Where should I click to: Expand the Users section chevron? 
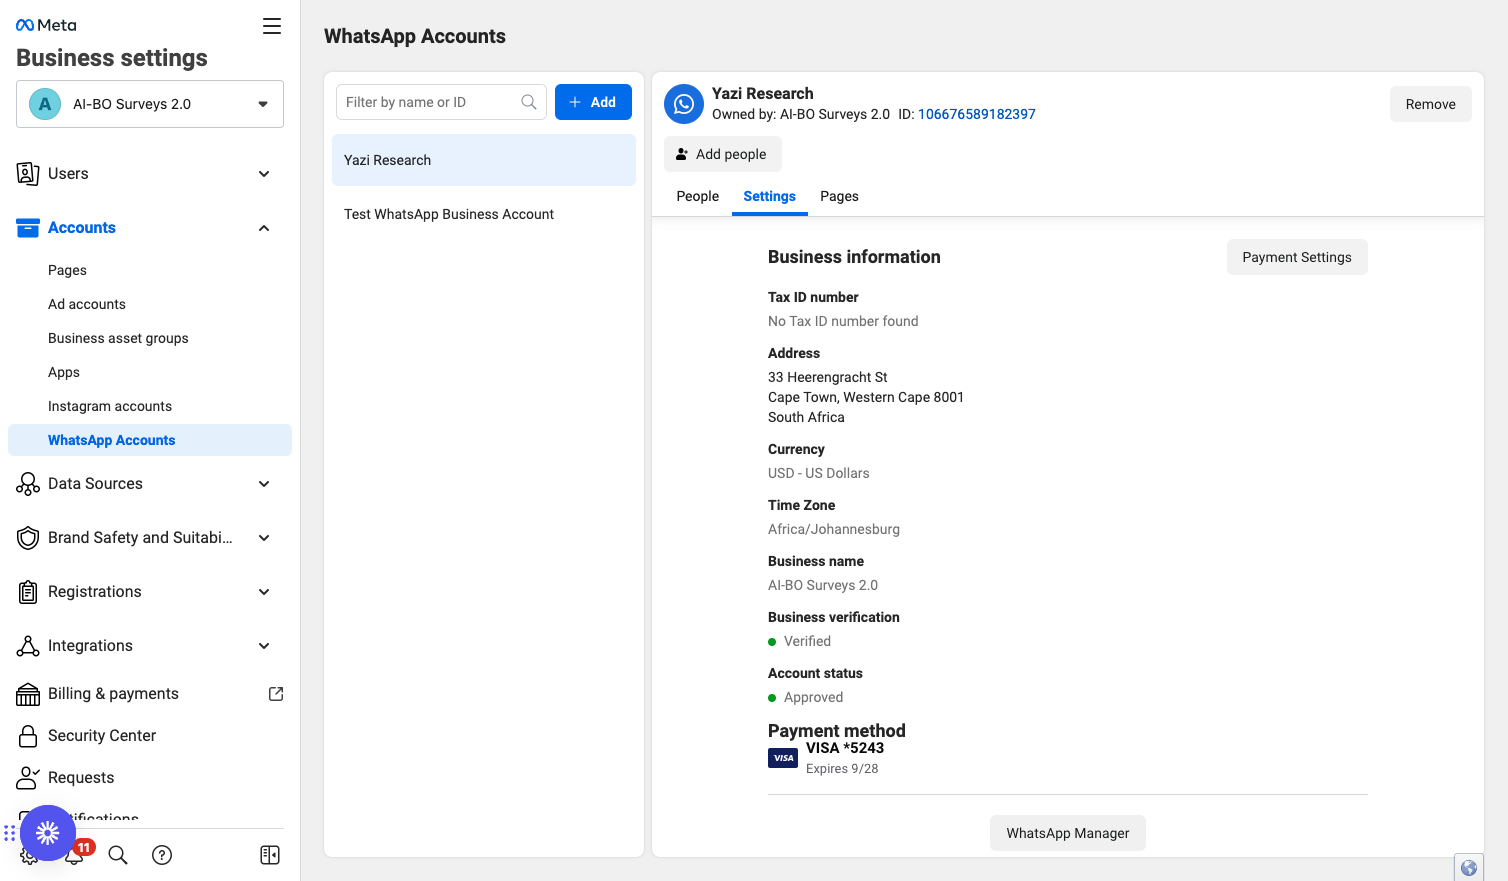tap(264, 174)
